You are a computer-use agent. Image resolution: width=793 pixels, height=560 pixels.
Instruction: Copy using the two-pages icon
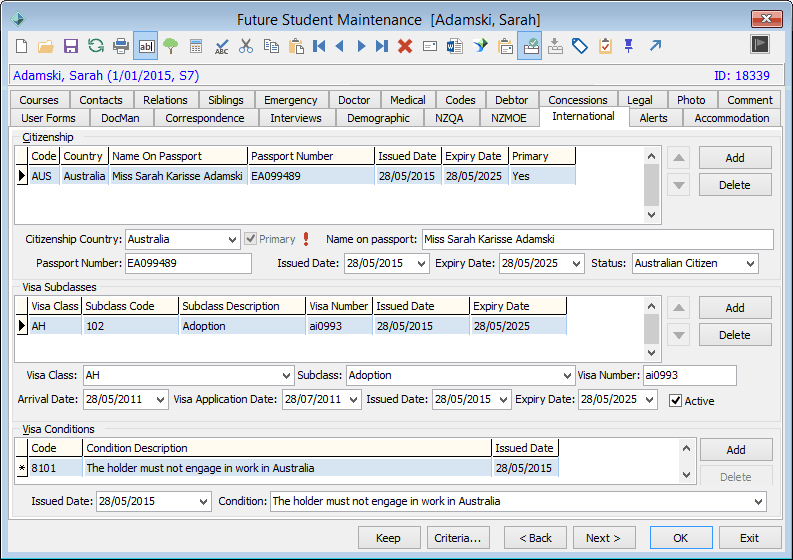click(271, 46)
